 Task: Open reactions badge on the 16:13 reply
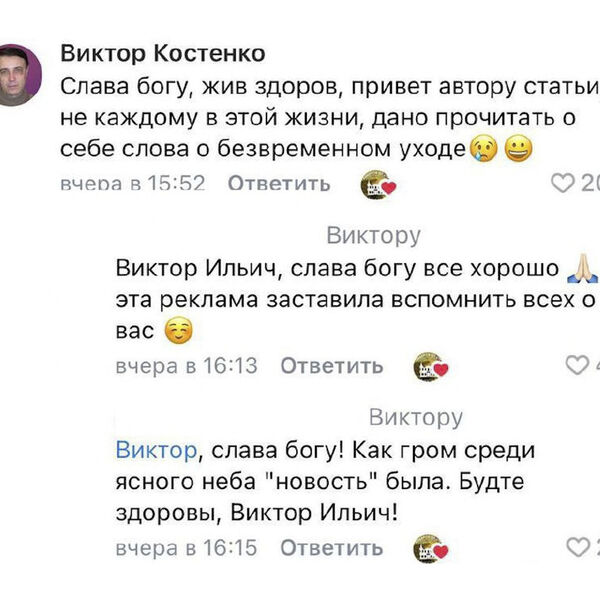(x=431, y=366)
